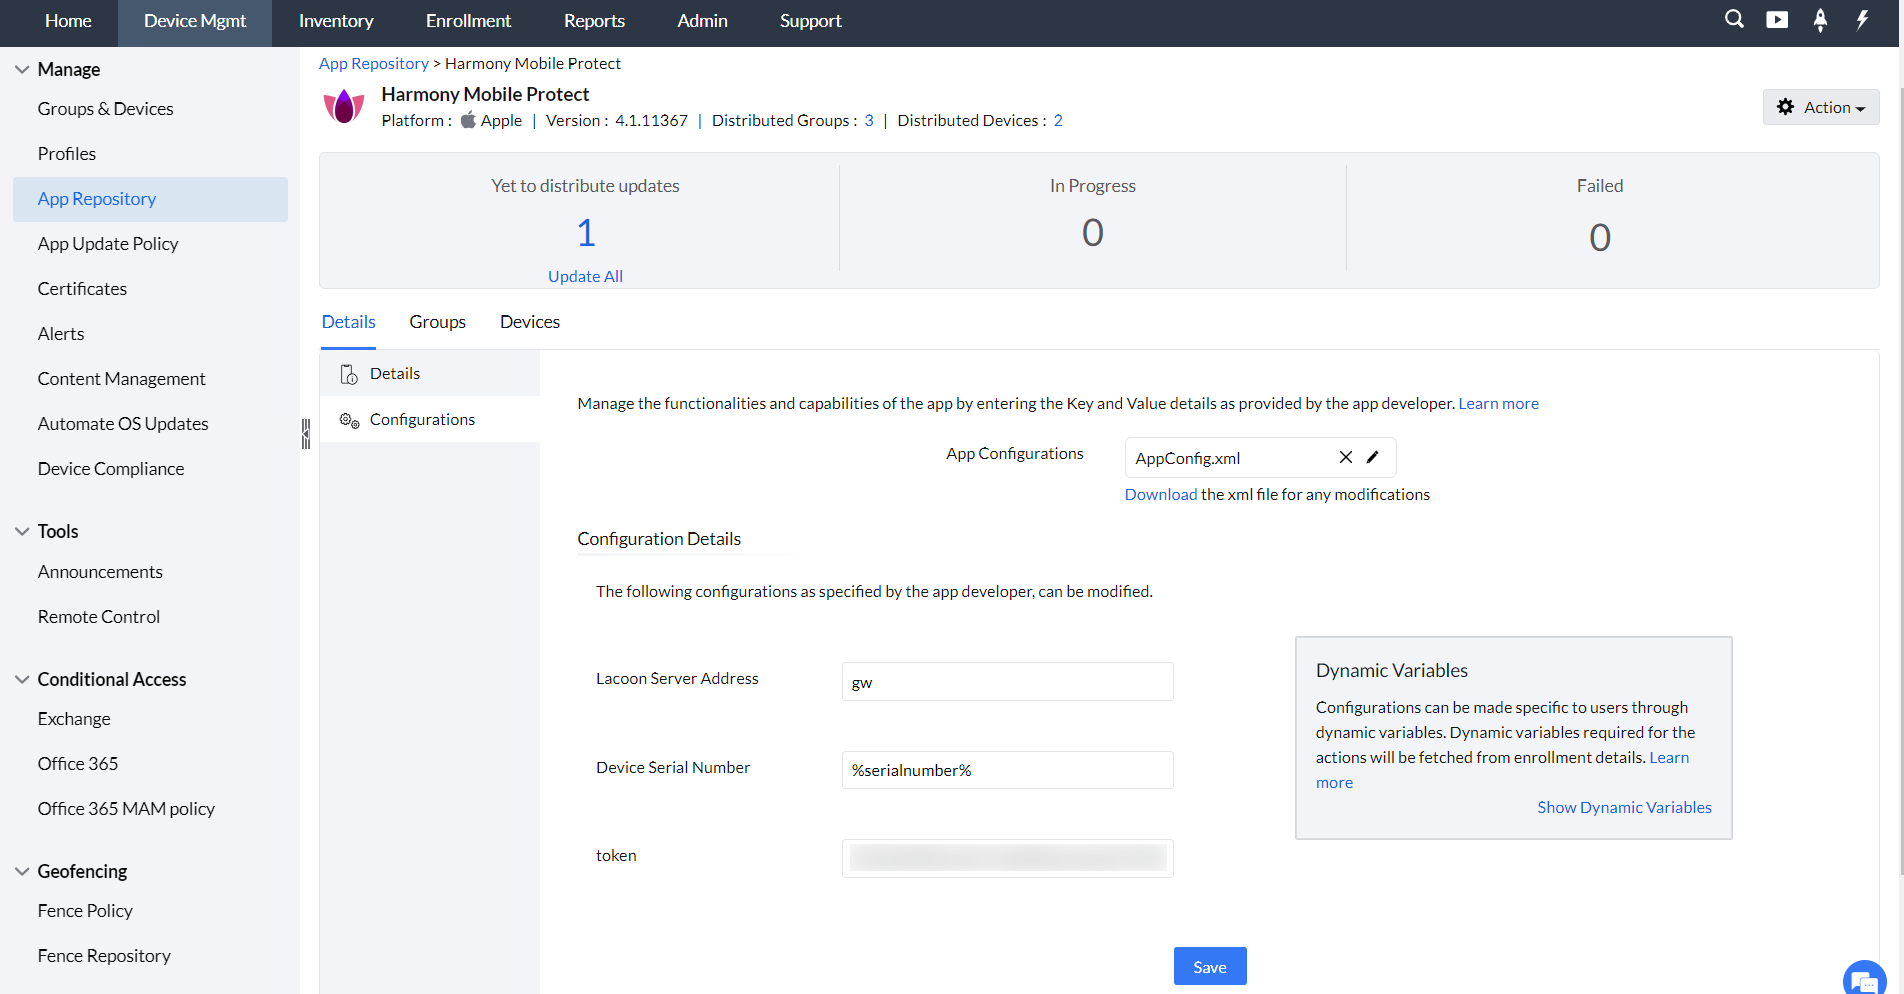Click the Update All link

point(585,277)
